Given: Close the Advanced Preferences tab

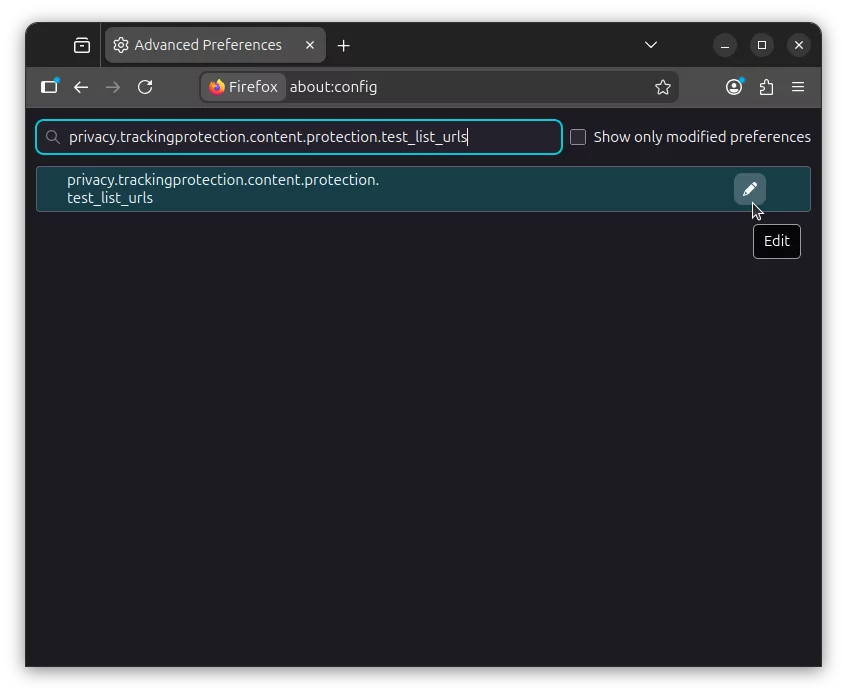Looking at the screenshot, I should click(x=310, y=45).
